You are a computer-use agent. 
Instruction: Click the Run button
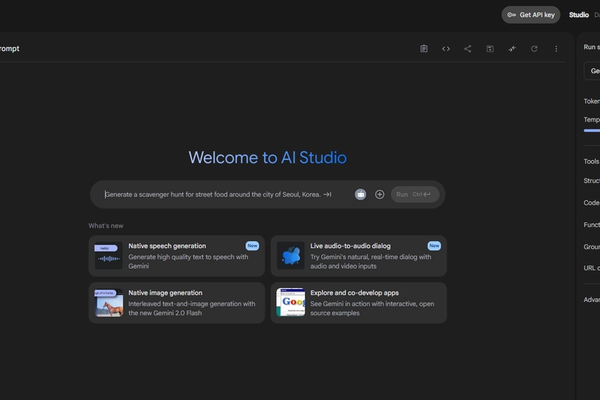click(415, 194)
